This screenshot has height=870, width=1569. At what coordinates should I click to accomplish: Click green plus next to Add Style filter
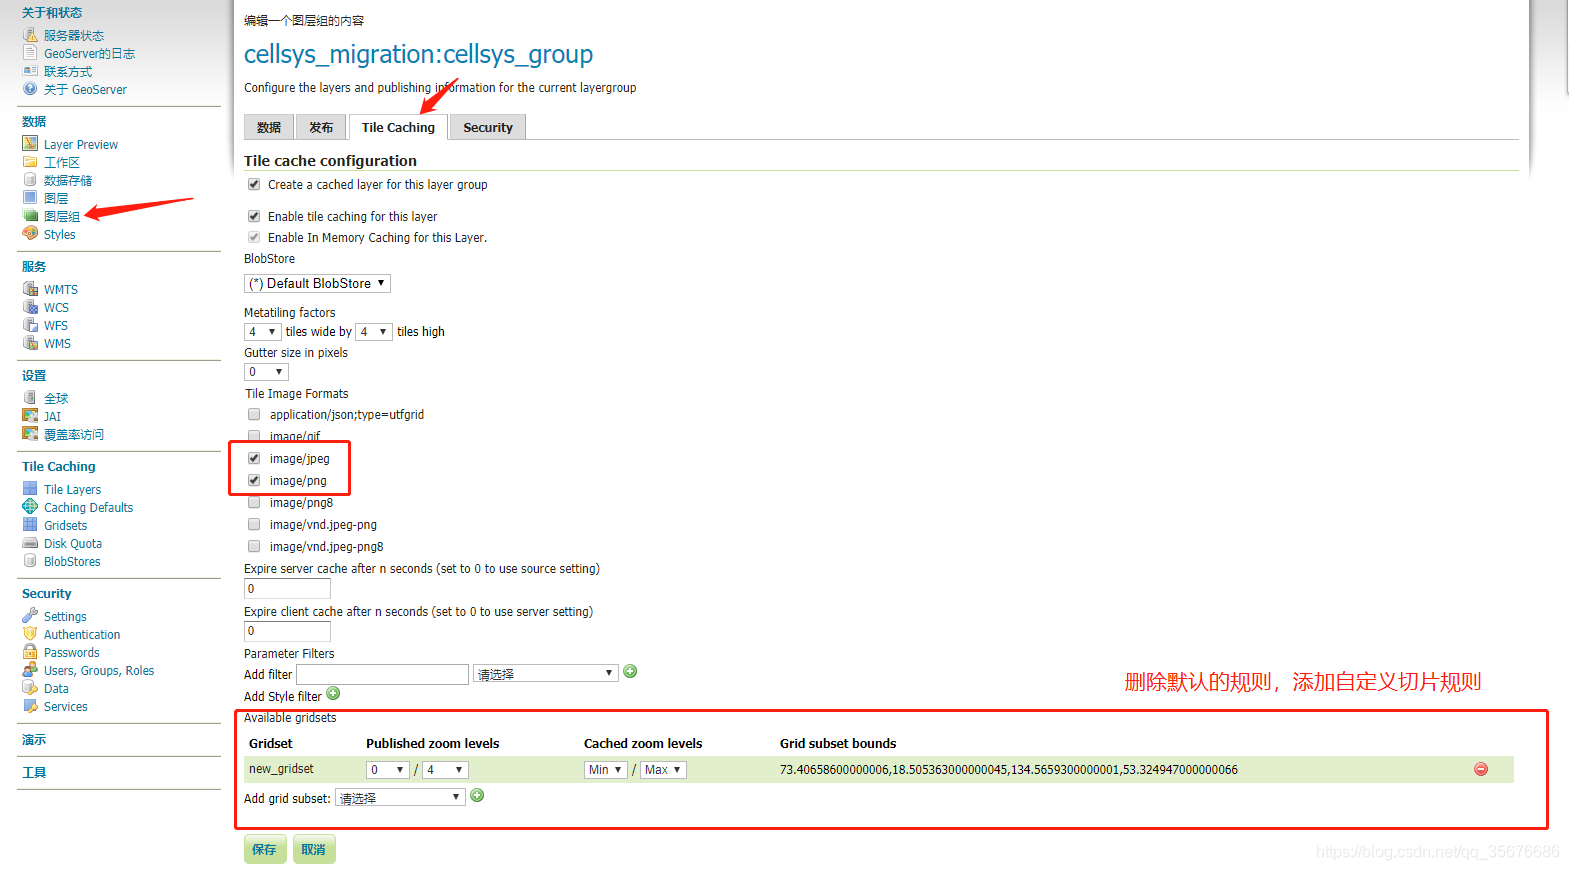pyautogui.click(x=333, y=694)
